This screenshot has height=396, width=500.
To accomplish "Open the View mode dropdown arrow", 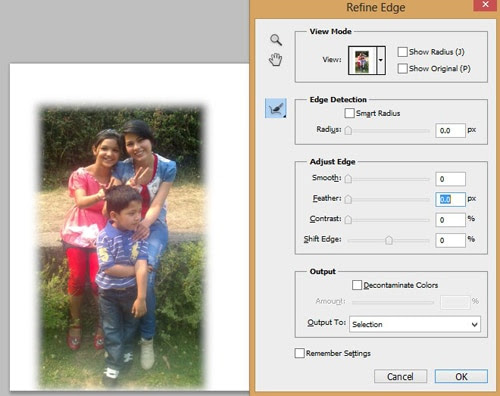I will (381, 60).
